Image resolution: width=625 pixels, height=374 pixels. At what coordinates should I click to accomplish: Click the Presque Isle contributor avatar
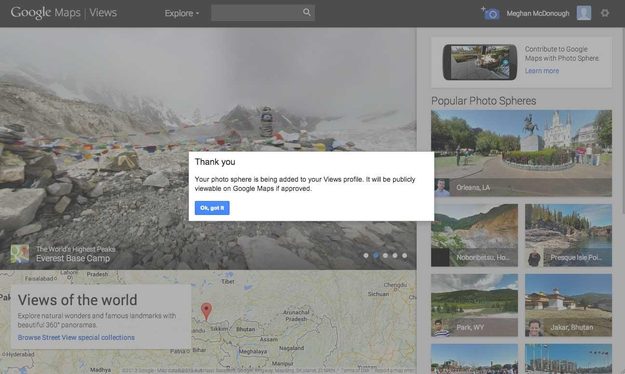click(x=534, y=258)
